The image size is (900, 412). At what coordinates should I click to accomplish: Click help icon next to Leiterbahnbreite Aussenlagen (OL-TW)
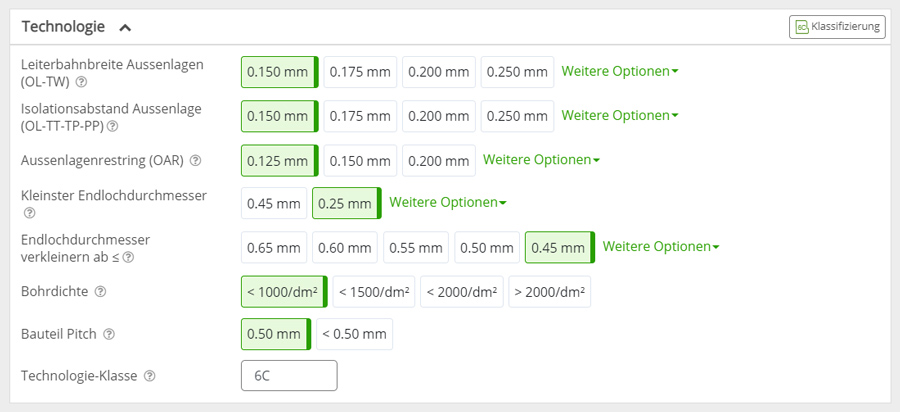(81, 82)
